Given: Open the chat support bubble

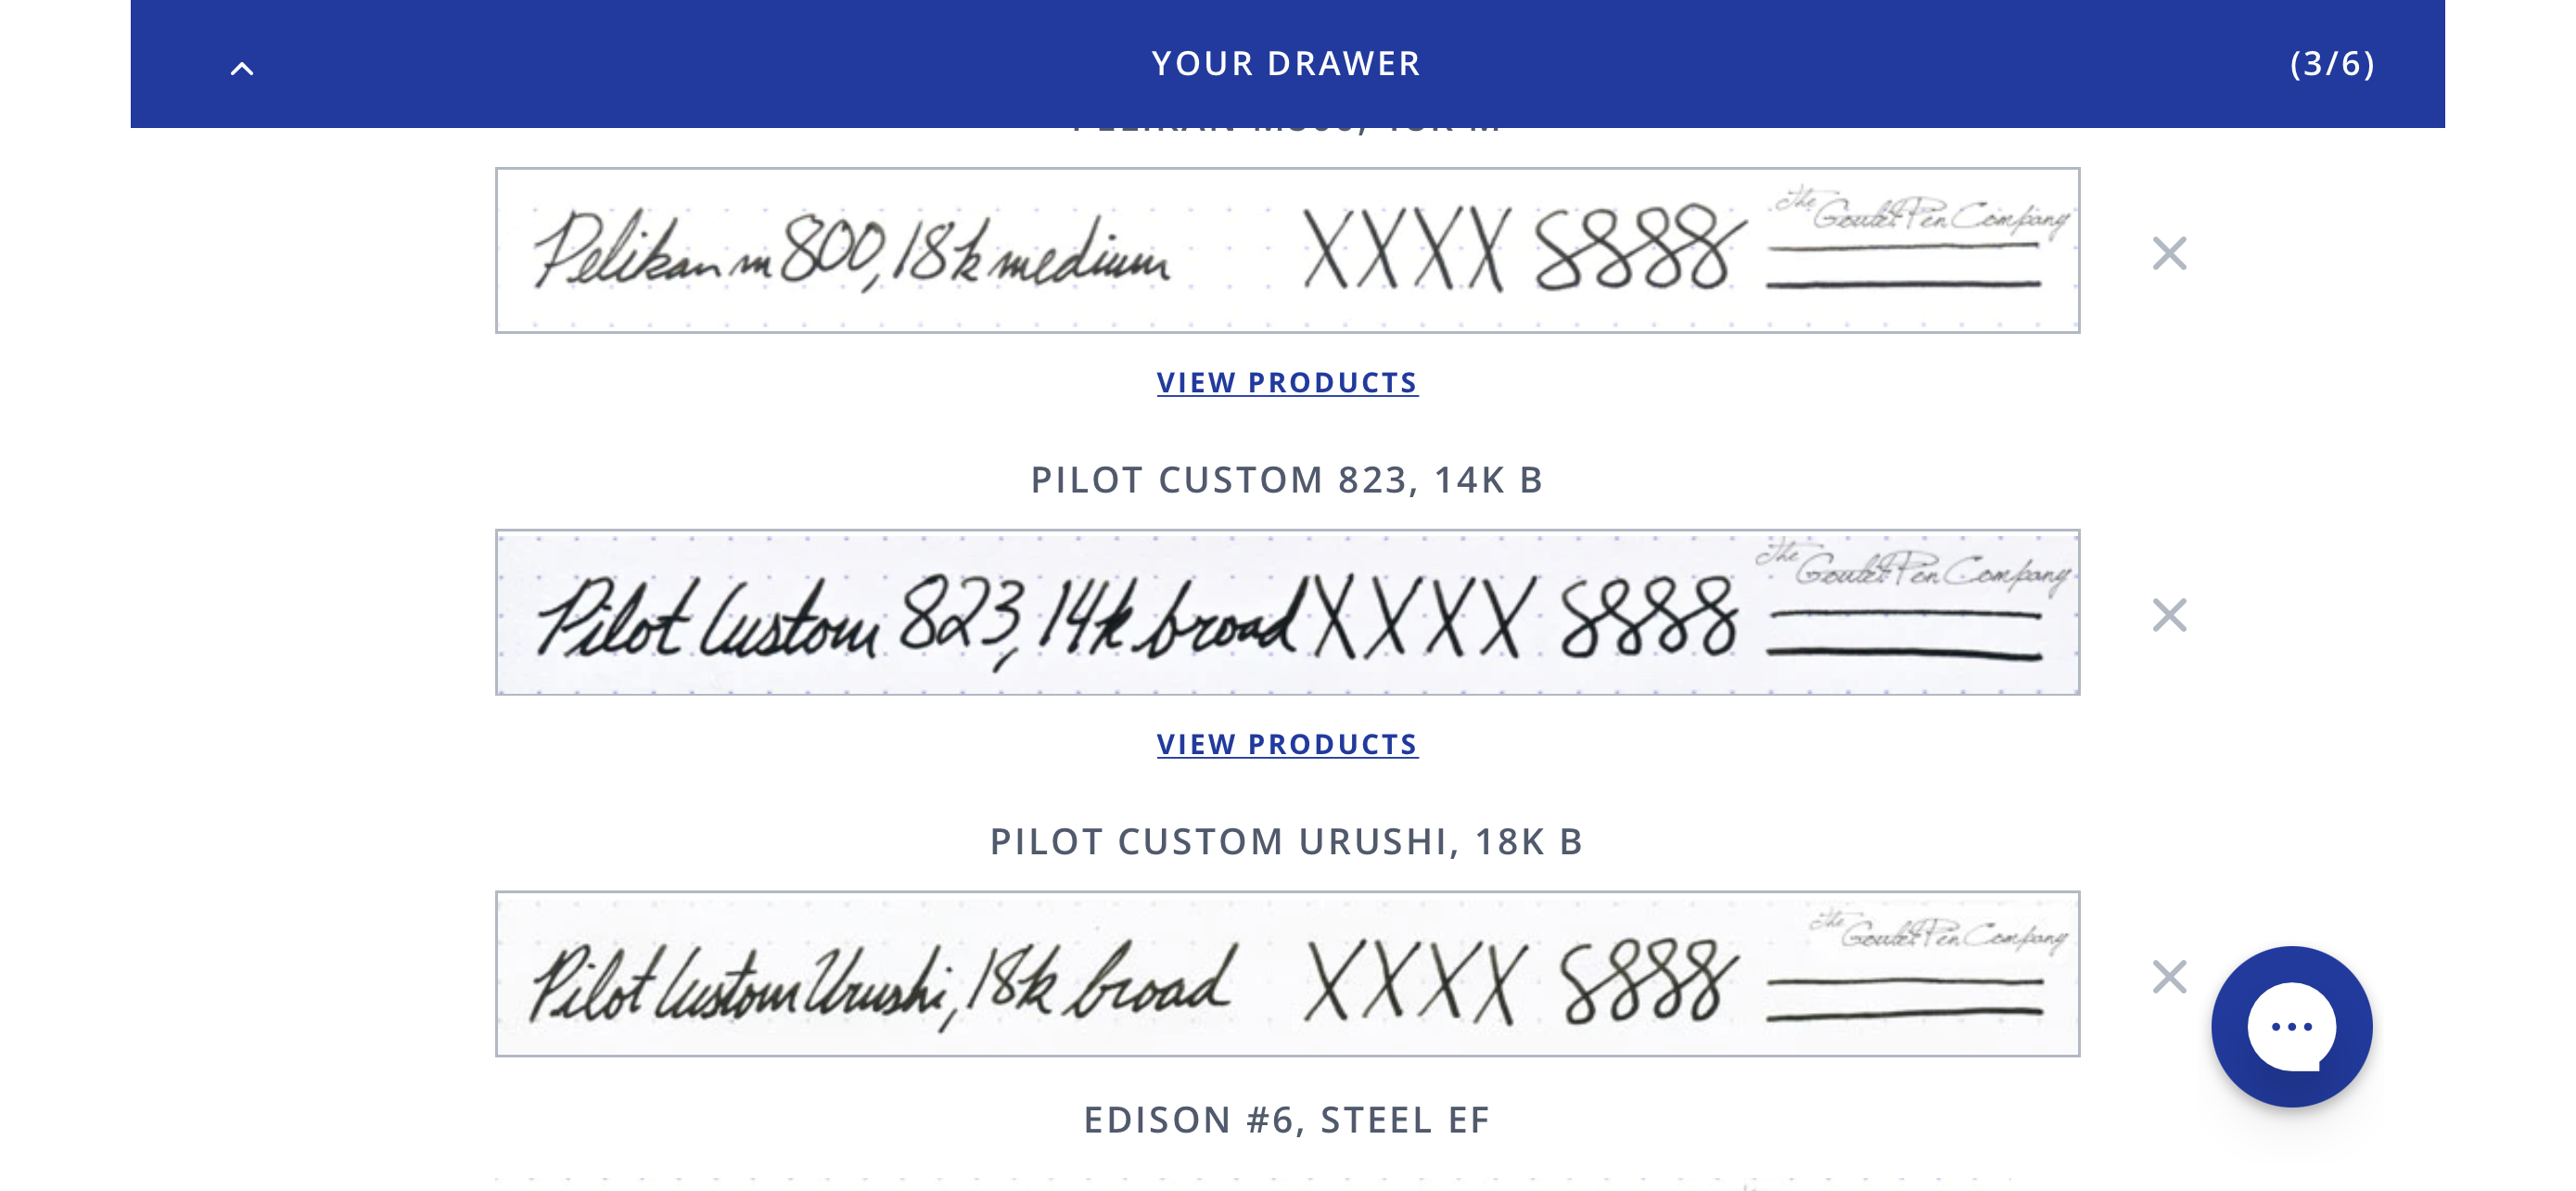Looking at the screenshot, I should pos(2290,1026).
